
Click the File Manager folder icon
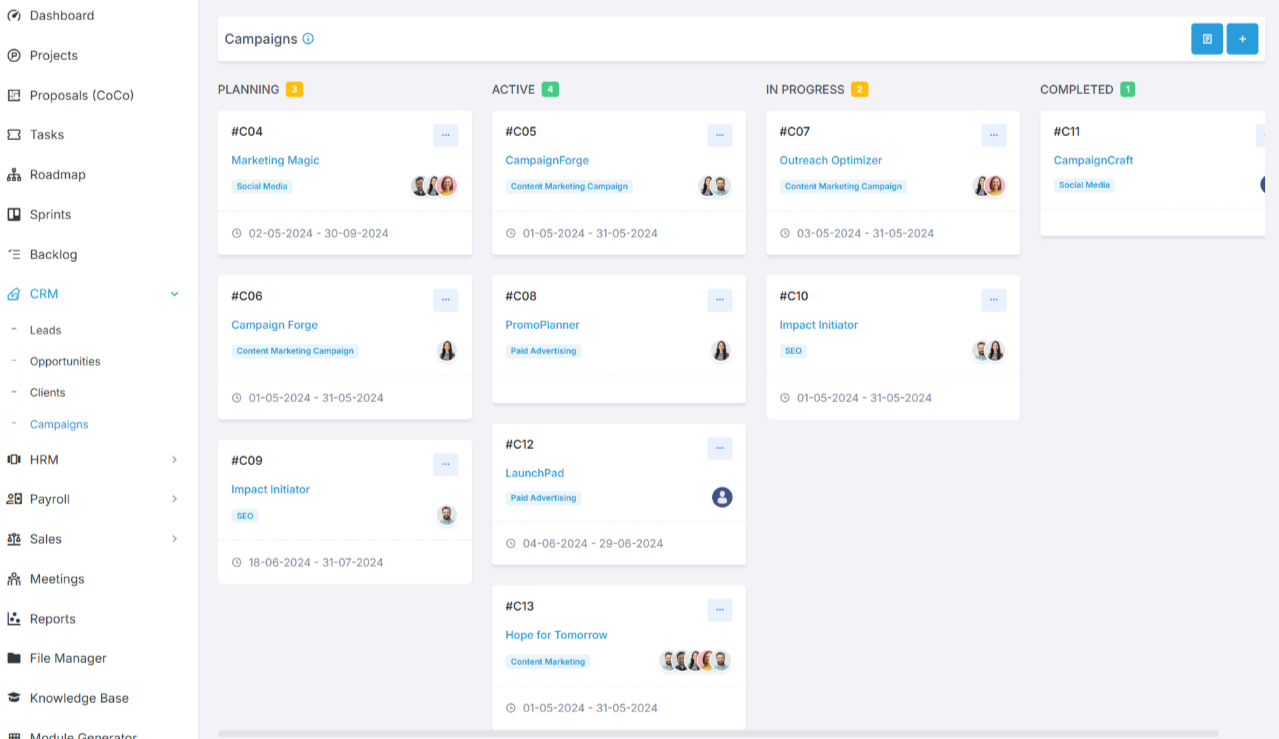point(14,659)
